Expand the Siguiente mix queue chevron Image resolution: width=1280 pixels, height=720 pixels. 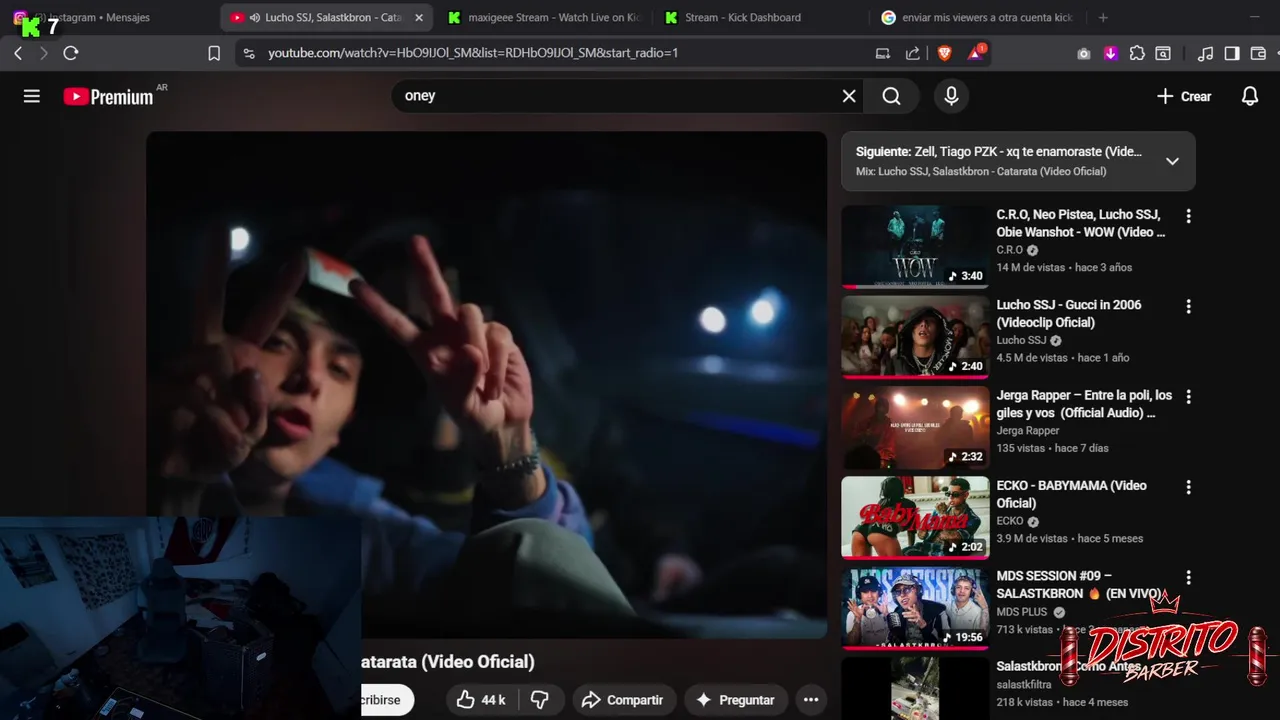pyautogui.click(x=1172, y=161)
